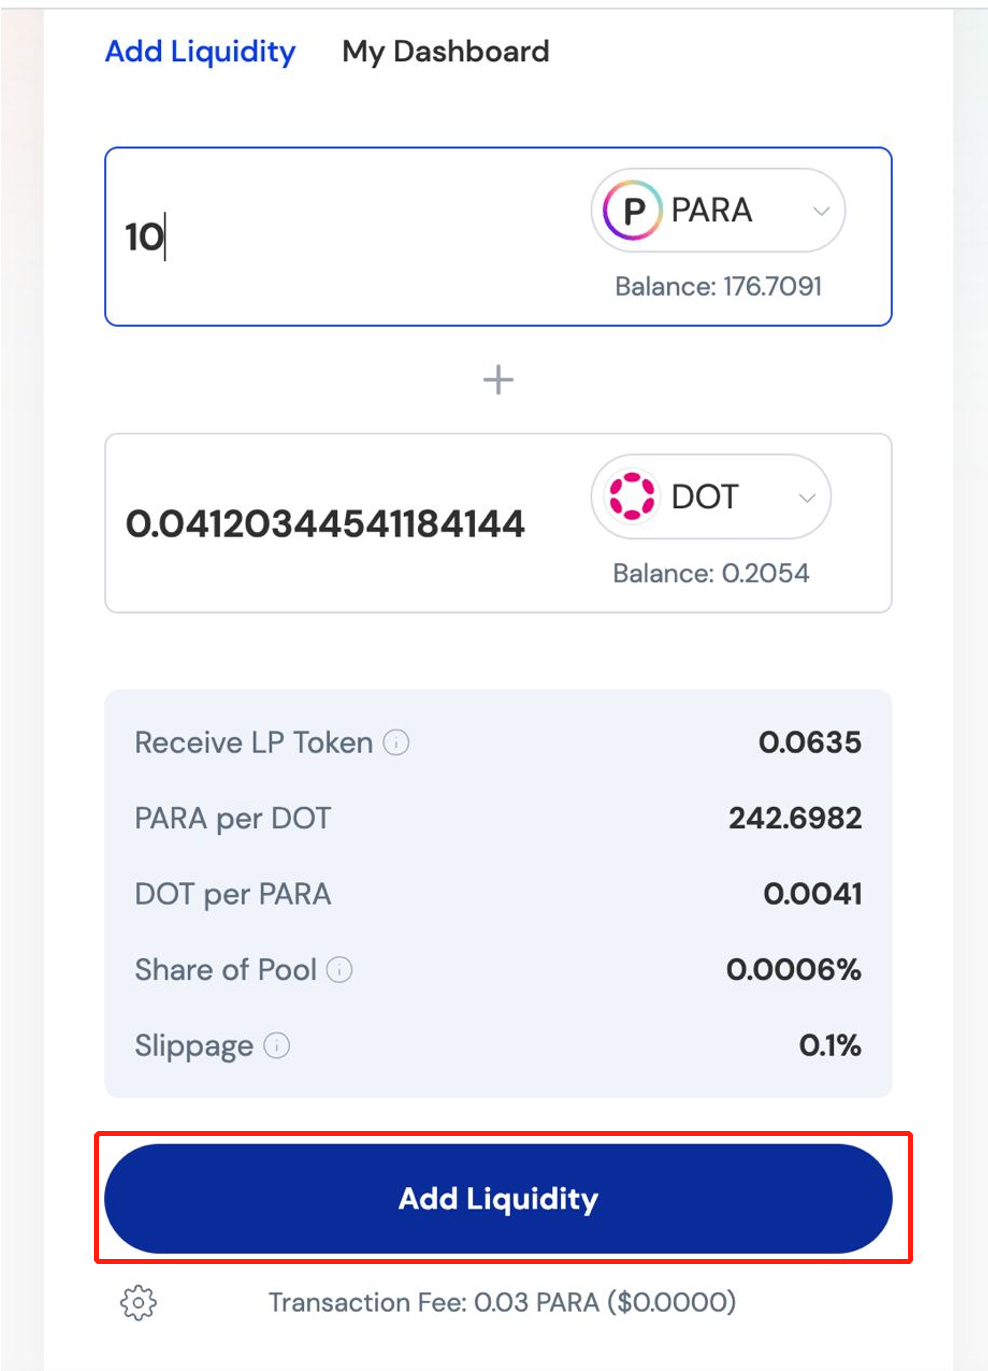
Task: Switch to the My Dashboard tab
Action: (446, 51)
